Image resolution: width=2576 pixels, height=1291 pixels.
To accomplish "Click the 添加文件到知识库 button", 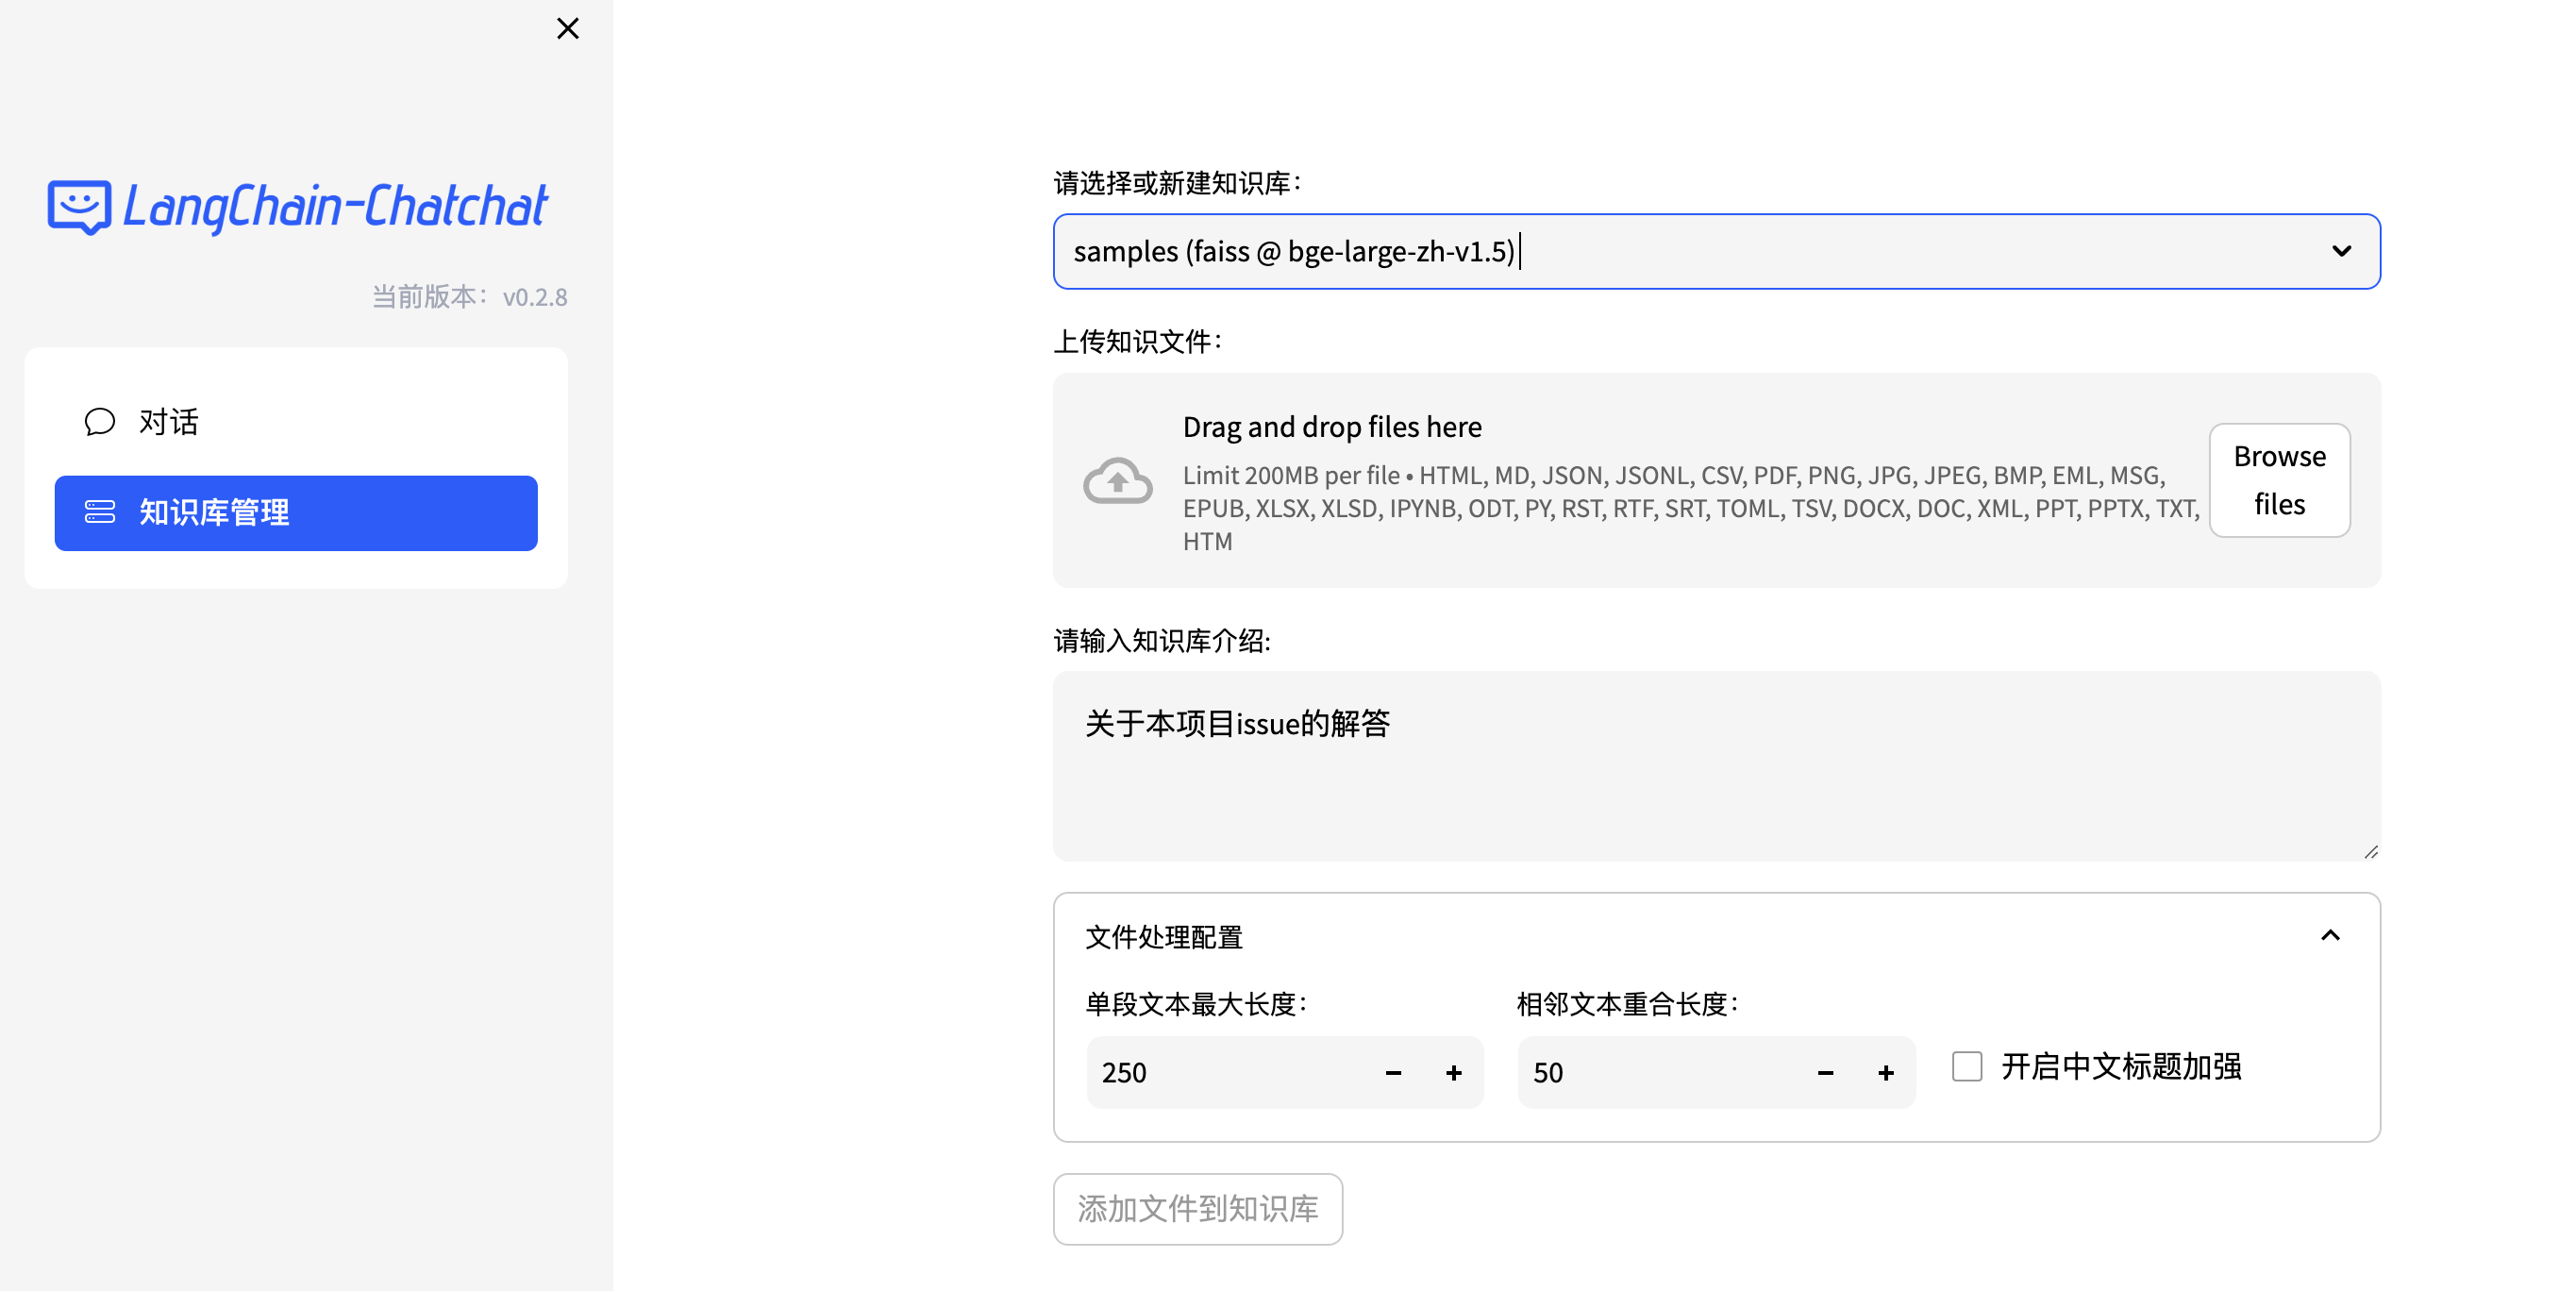I will tap(1197, 1209).
